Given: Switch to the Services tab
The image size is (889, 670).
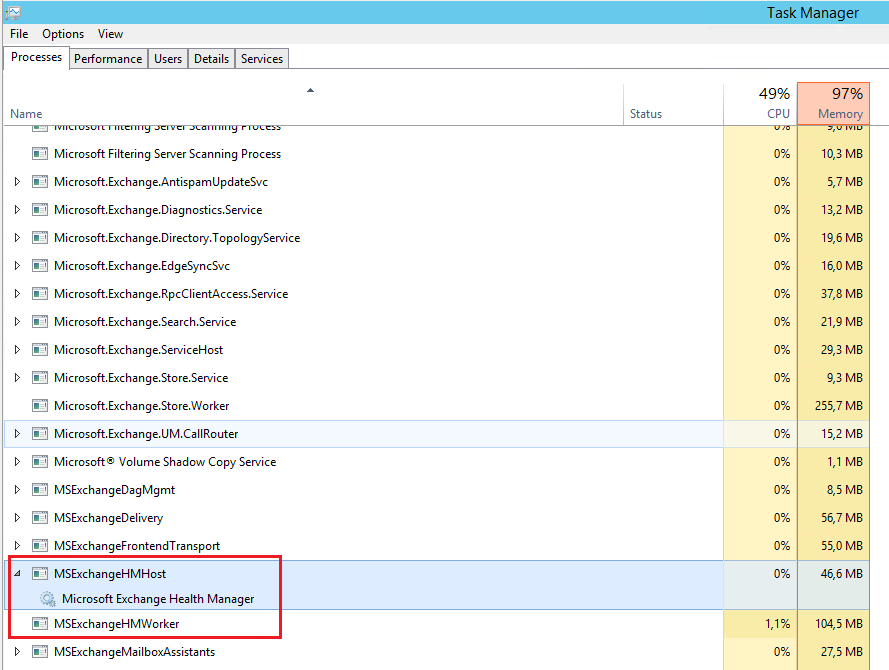Looking at the screenshot, I should coord(262,59).
